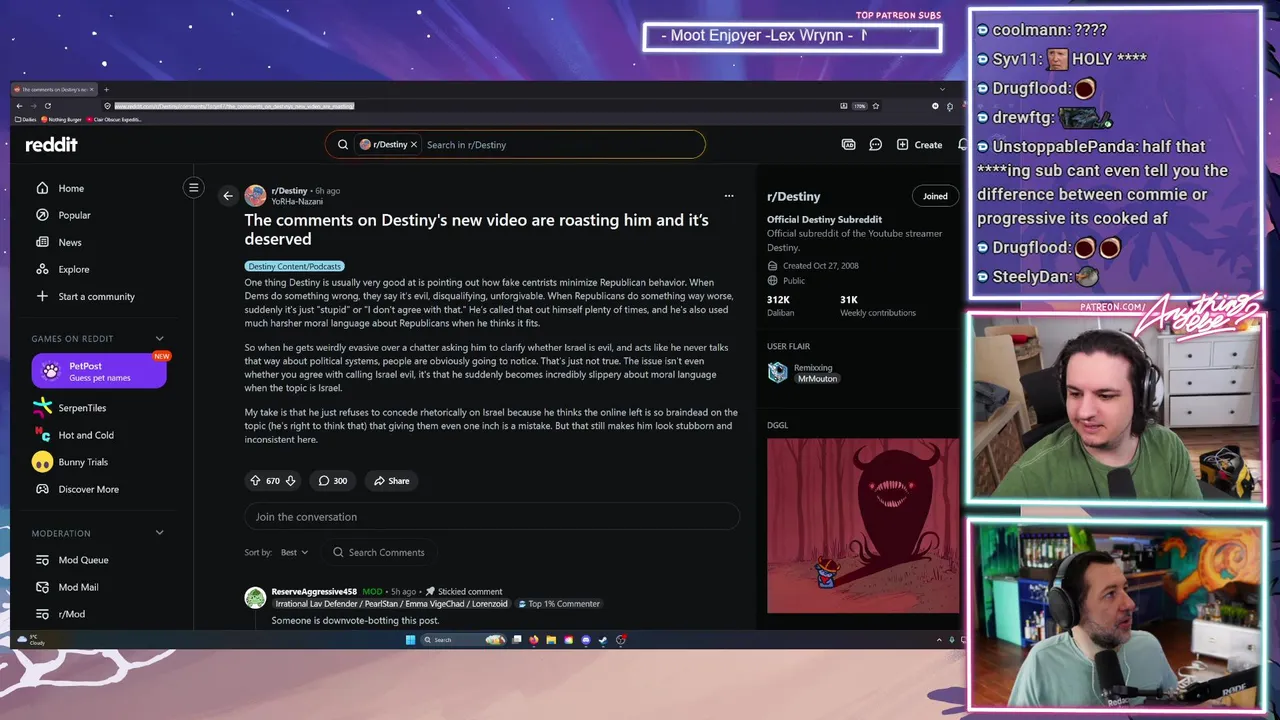Show hidden system tray icons

point(939,640)
